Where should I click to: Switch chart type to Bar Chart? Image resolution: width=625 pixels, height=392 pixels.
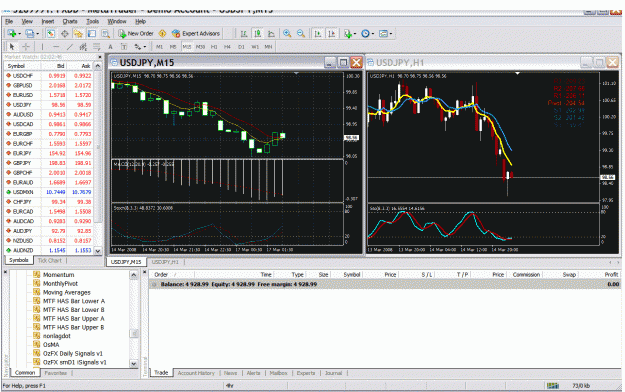(x=244, y=33)
